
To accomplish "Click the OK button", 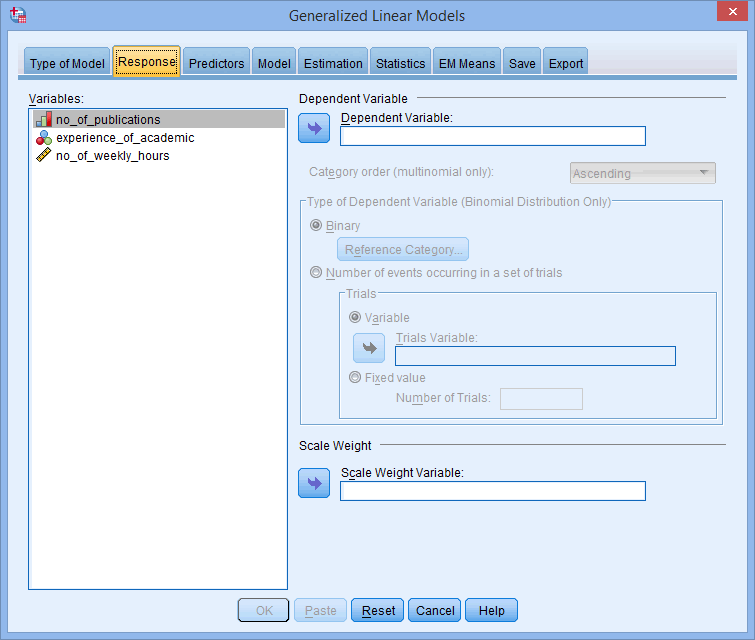I will coord(263,610).
